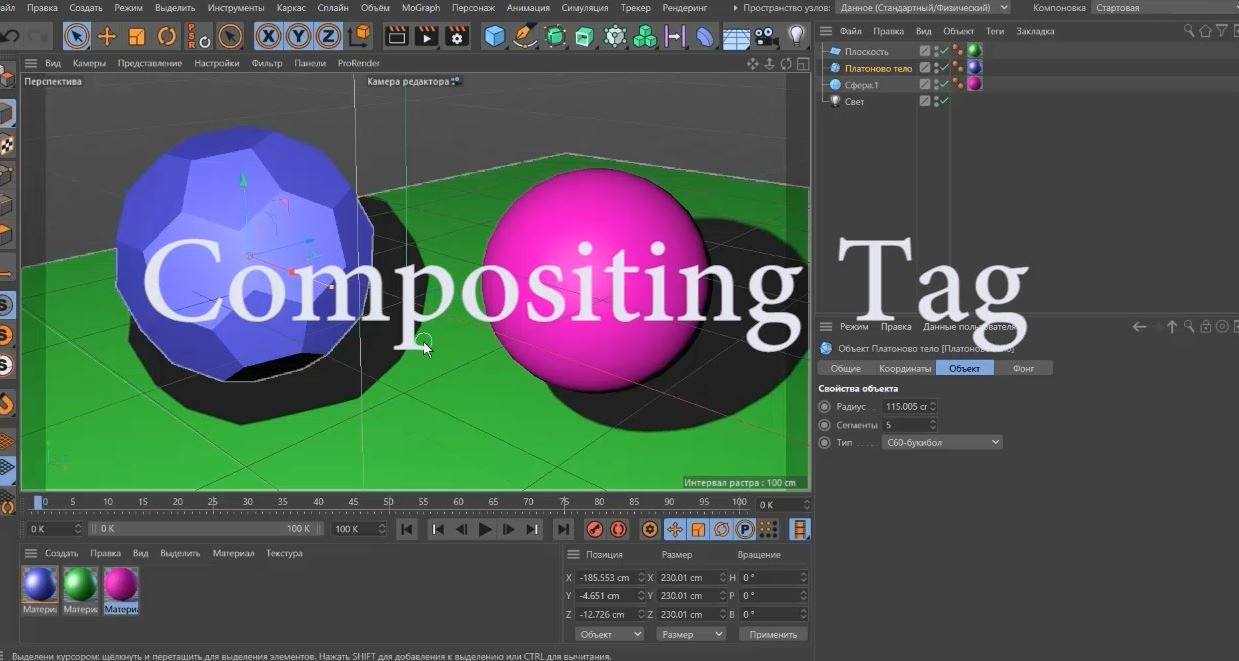Render the active view
This screenshot has height=661, width=1239.
pos(397,37)
